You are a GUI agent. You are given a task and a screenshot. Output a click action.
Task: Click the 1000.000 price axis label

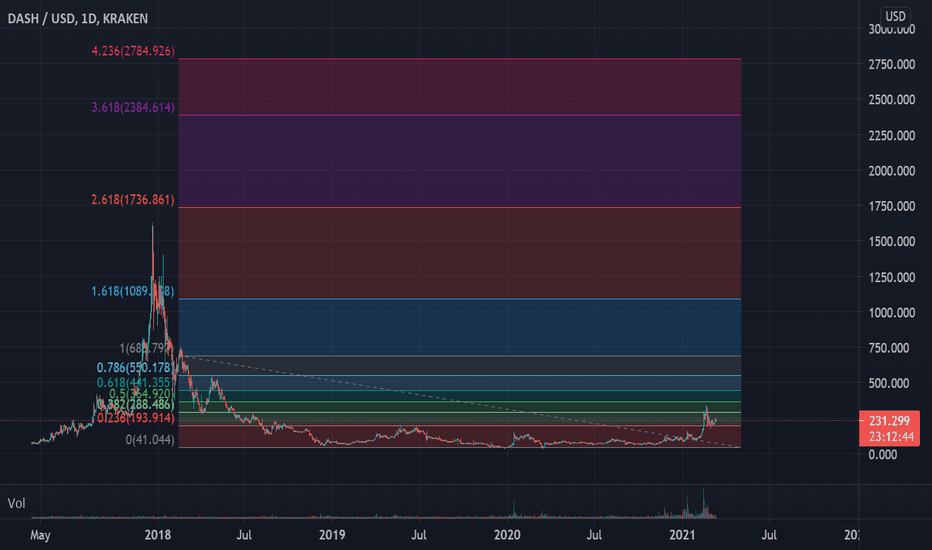pyautogui.click(x=892, y=313)
